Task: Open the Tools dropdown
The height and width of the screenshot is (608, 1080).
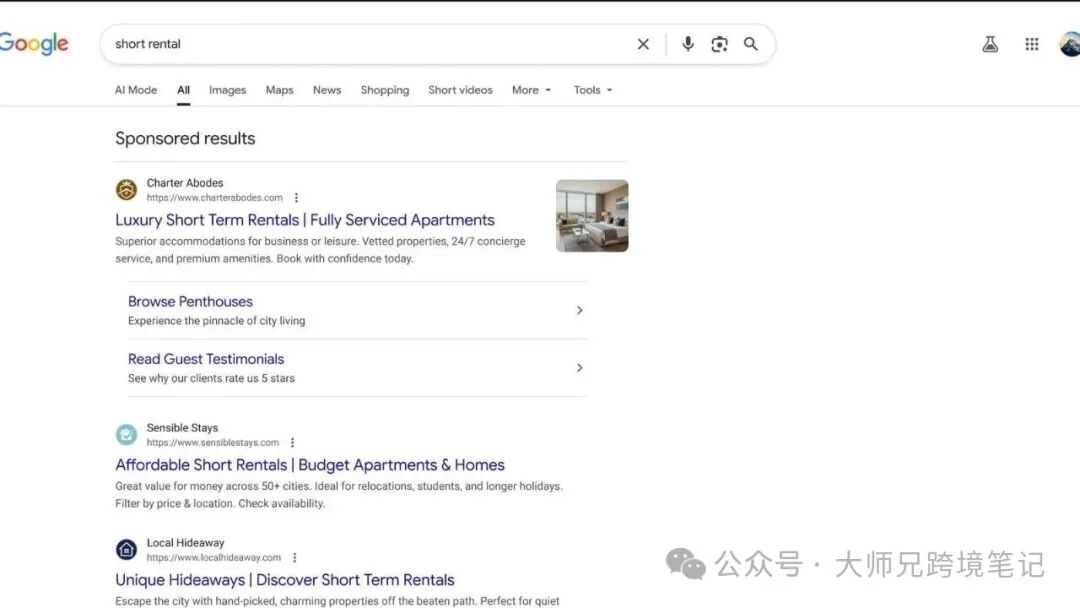Action: tap(593, 90)
